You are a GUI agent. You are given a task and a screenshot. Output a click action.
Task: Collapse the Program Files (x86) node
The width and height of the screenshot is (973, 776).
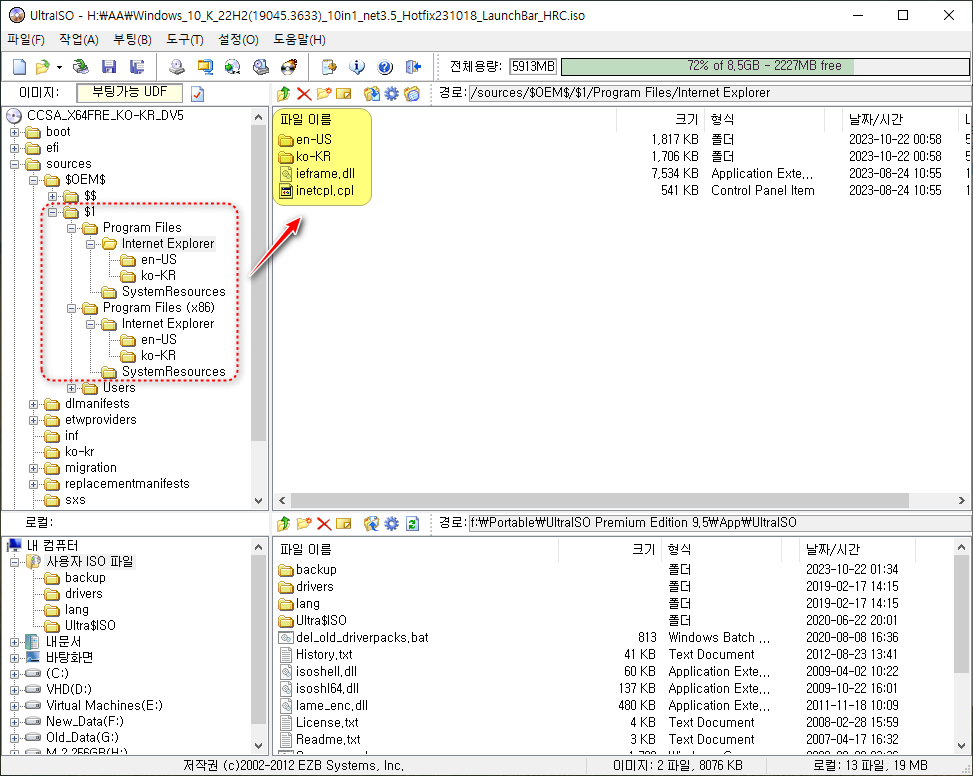pos(71,308)
